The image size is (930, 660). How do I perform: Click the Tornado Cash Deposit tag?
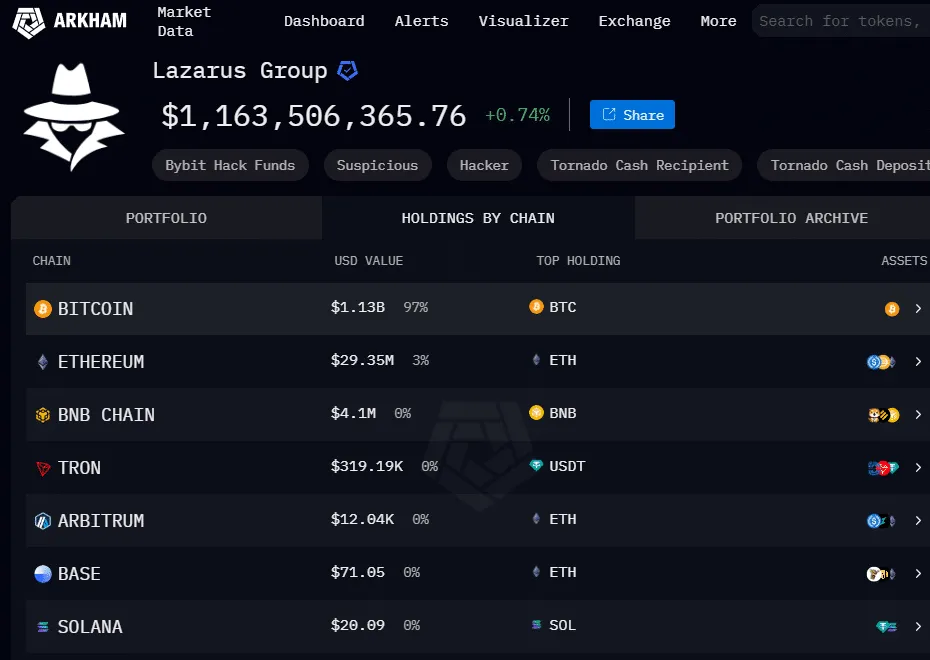coord(844,165)
